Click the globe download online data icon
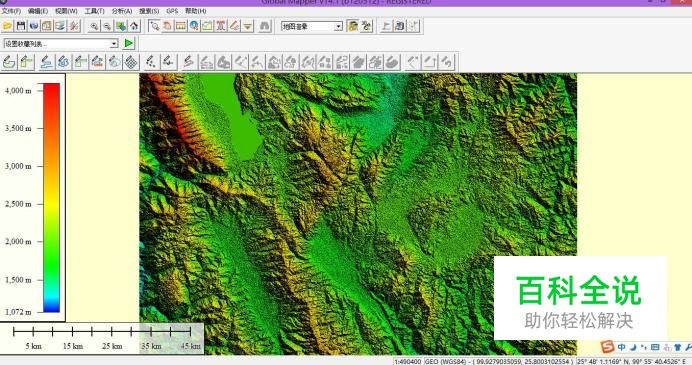 point(34,26)
